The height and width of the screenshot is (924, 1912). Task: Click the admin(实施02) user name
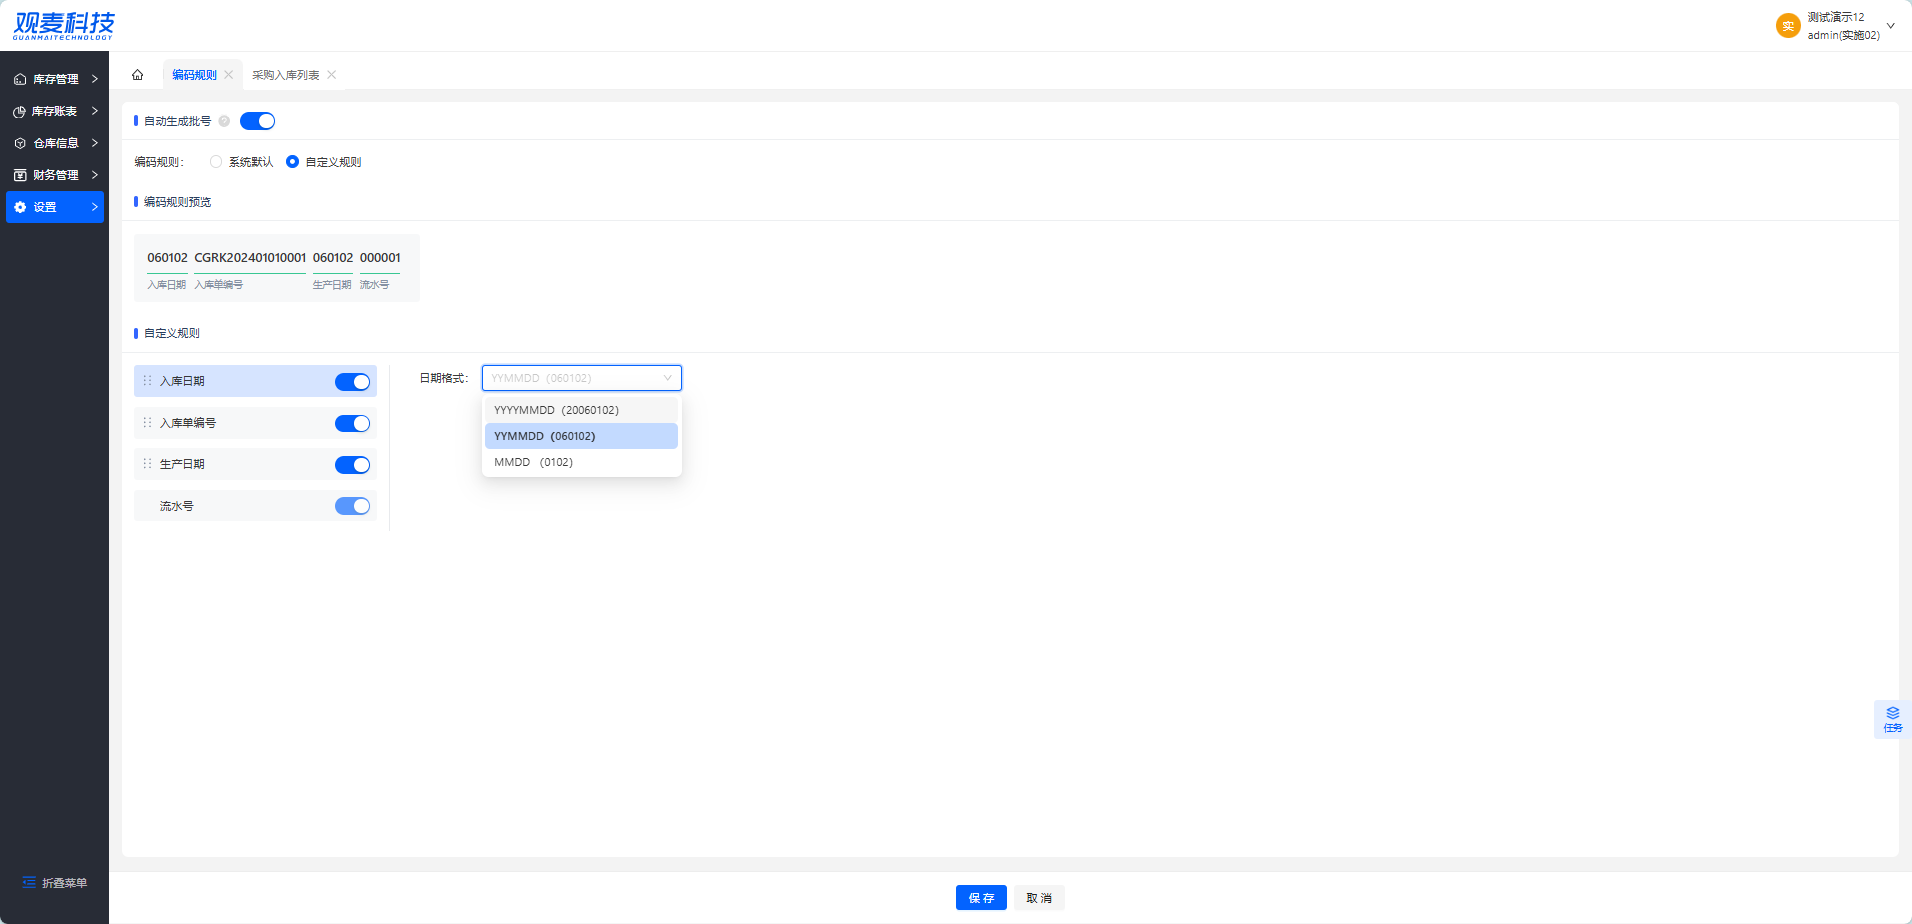(x=1843, y=35)
